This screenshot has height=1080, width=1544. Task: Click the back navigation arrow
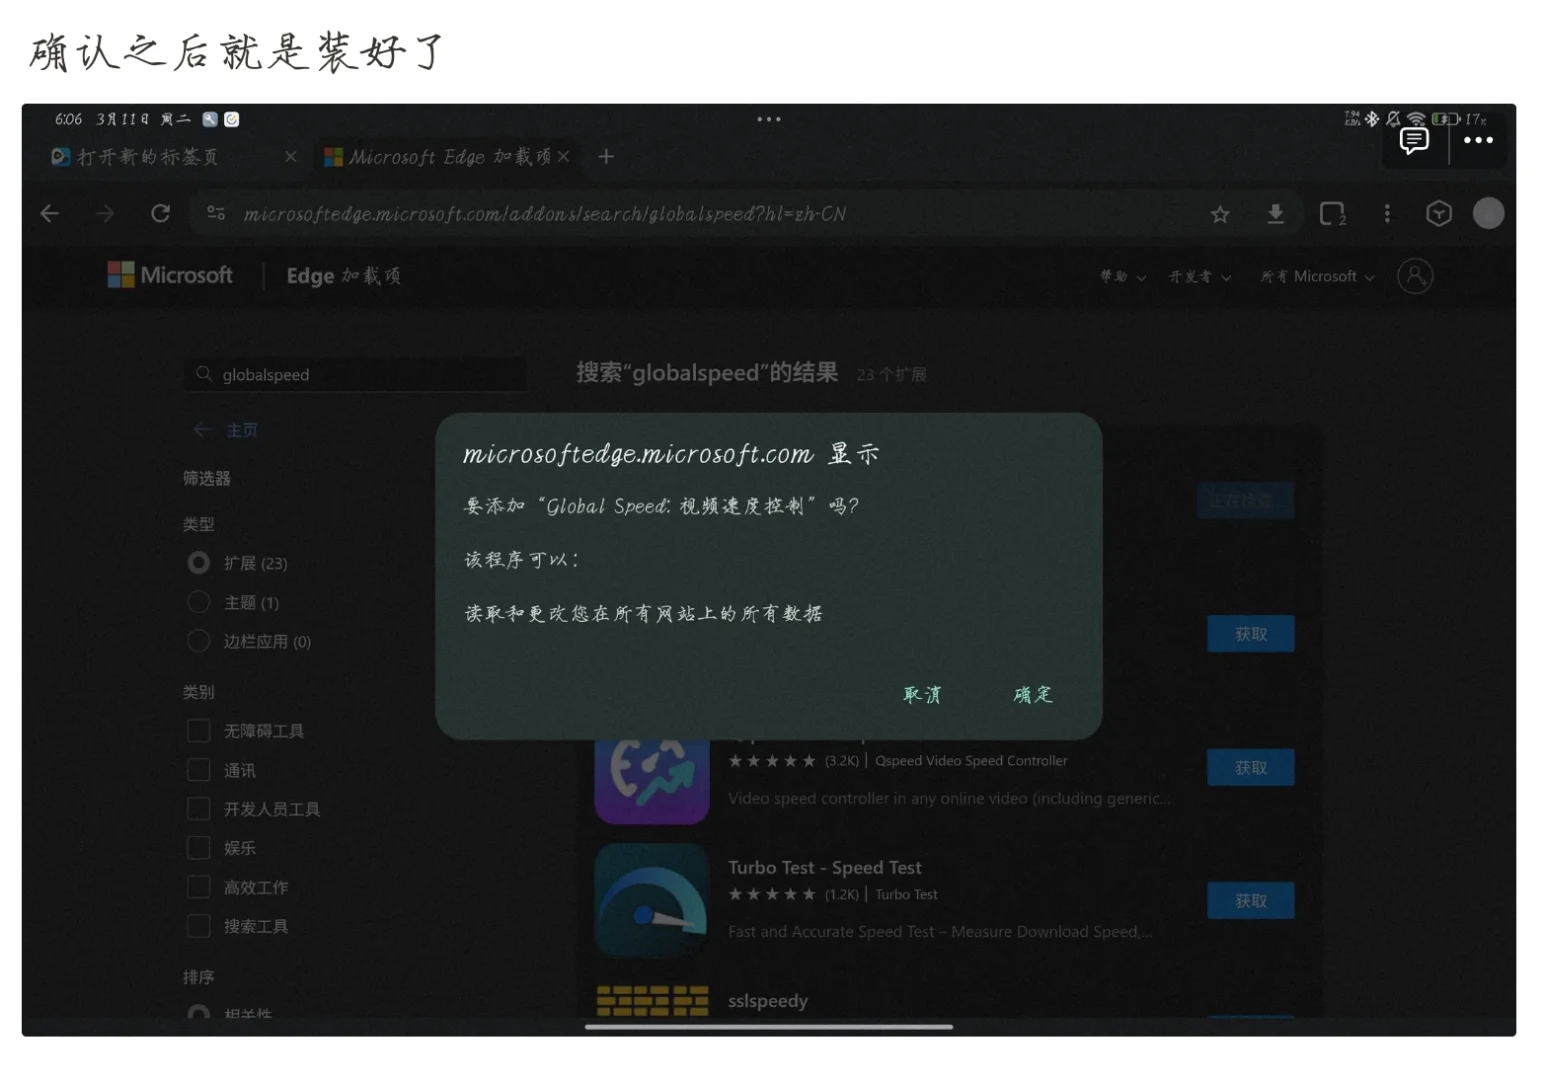49,213
